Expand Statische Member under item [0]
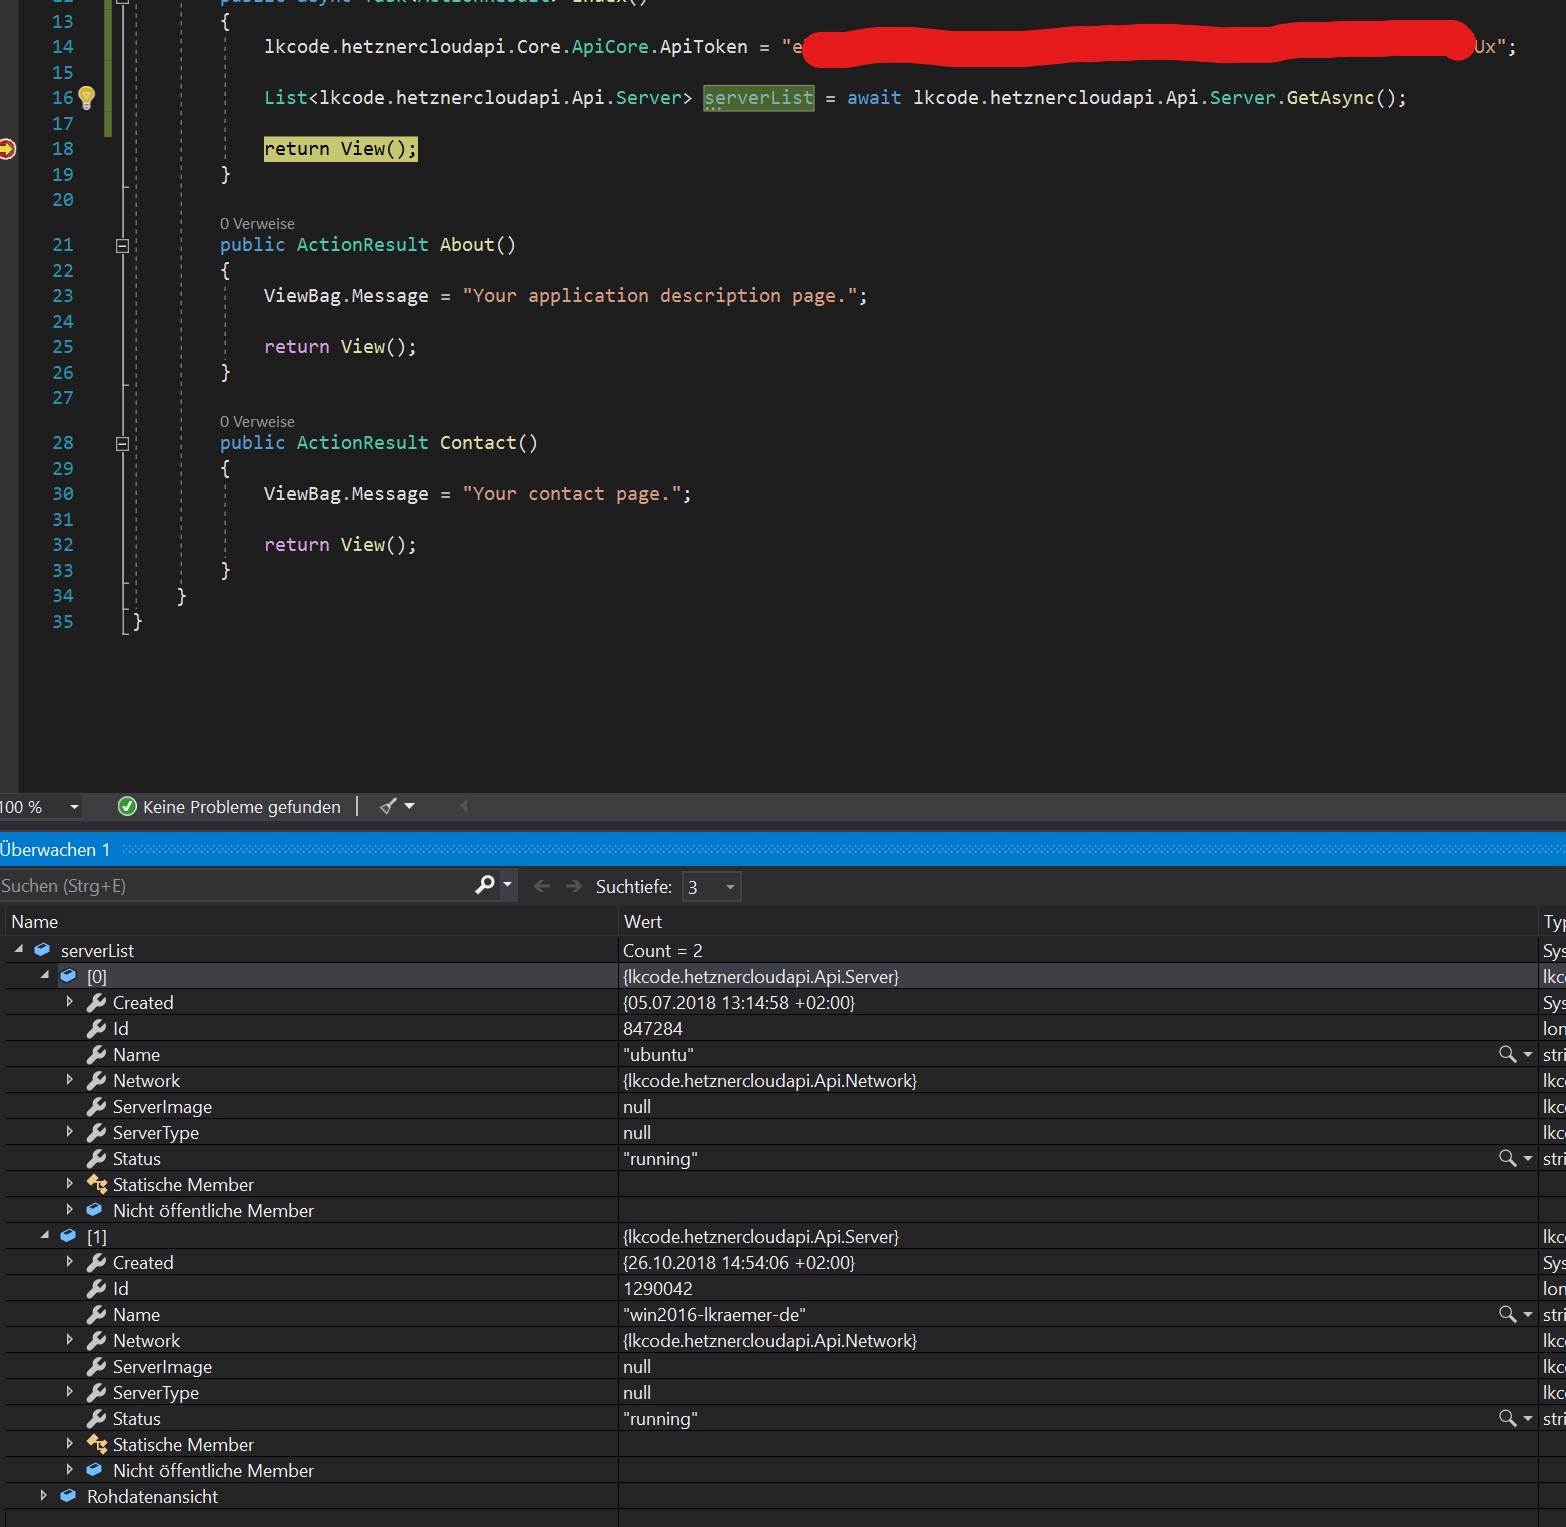 70,1184
